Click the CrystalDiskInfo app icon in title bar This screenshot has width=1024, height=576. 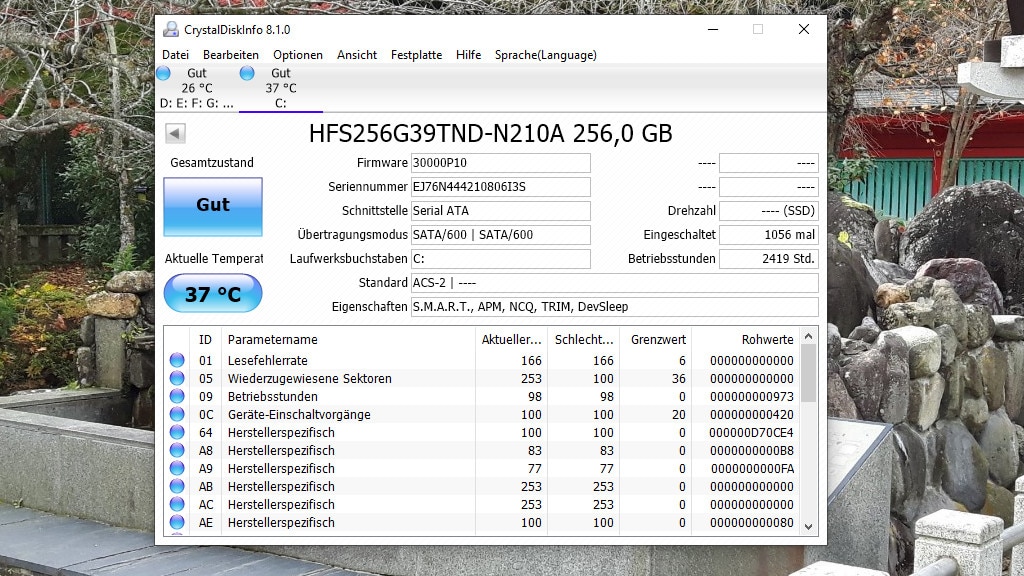click(x=171, y=29)
